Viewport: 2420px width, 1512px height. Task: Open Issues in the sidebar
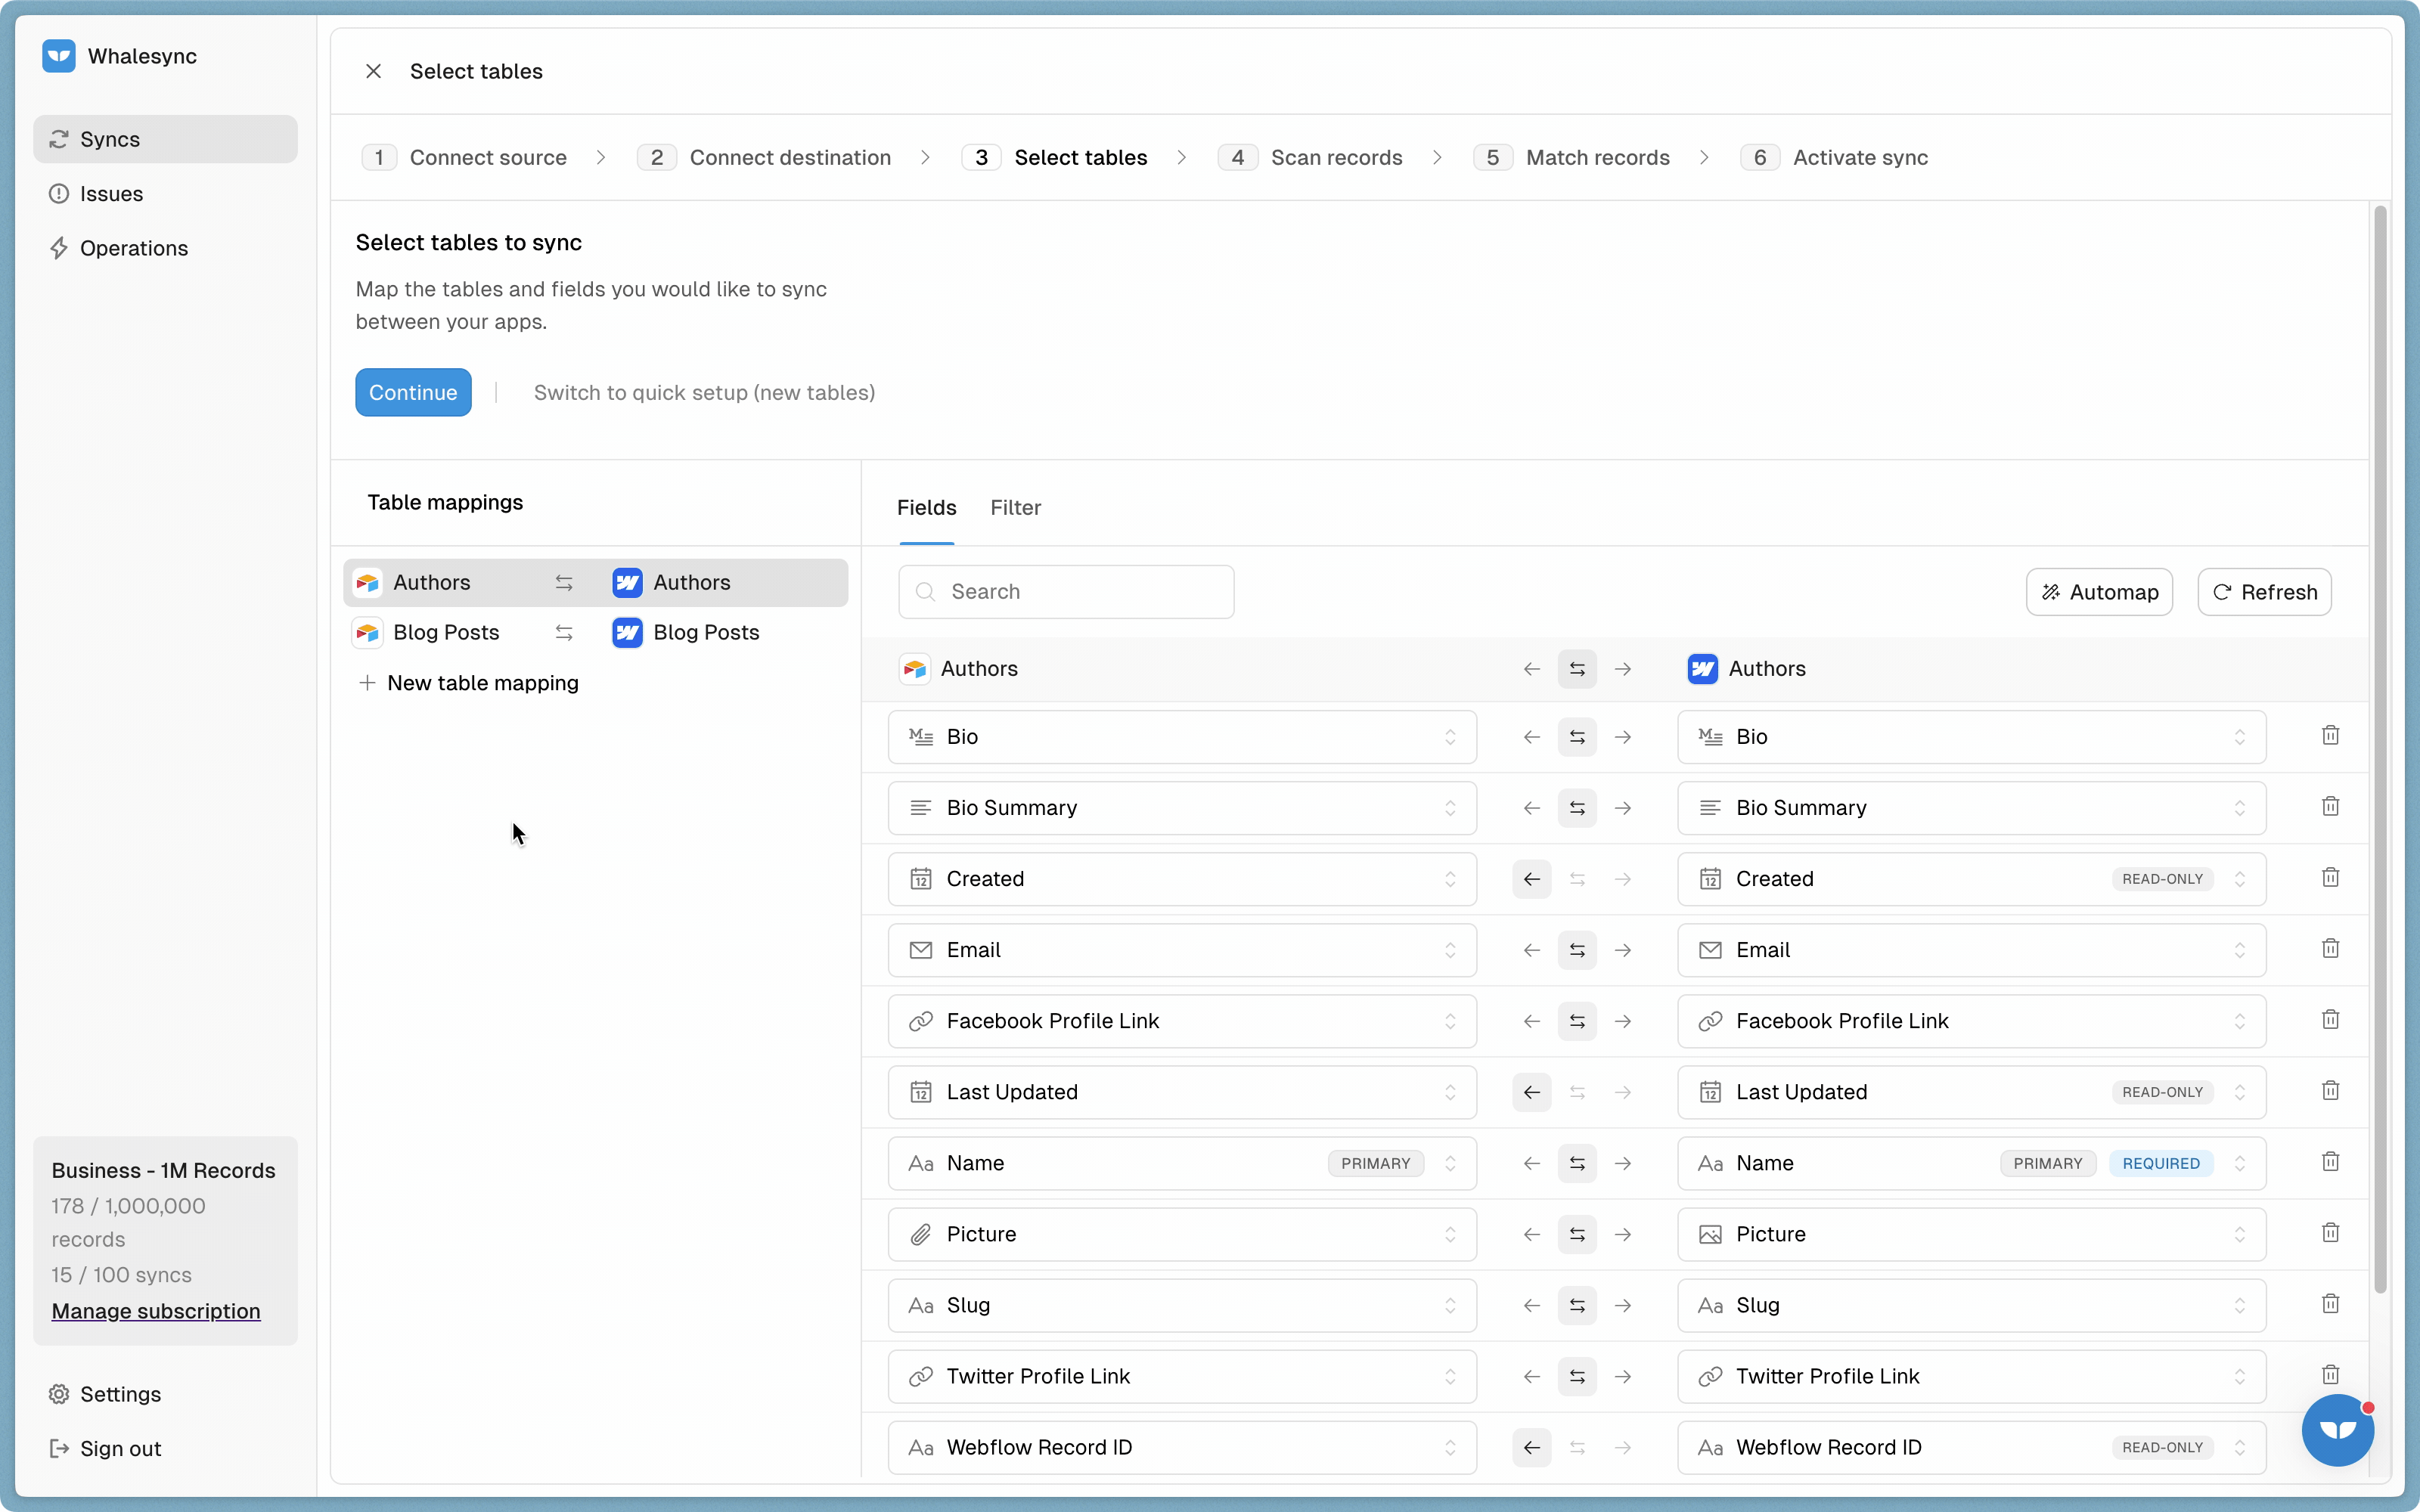pyautogui.click(x=165, y=194)
